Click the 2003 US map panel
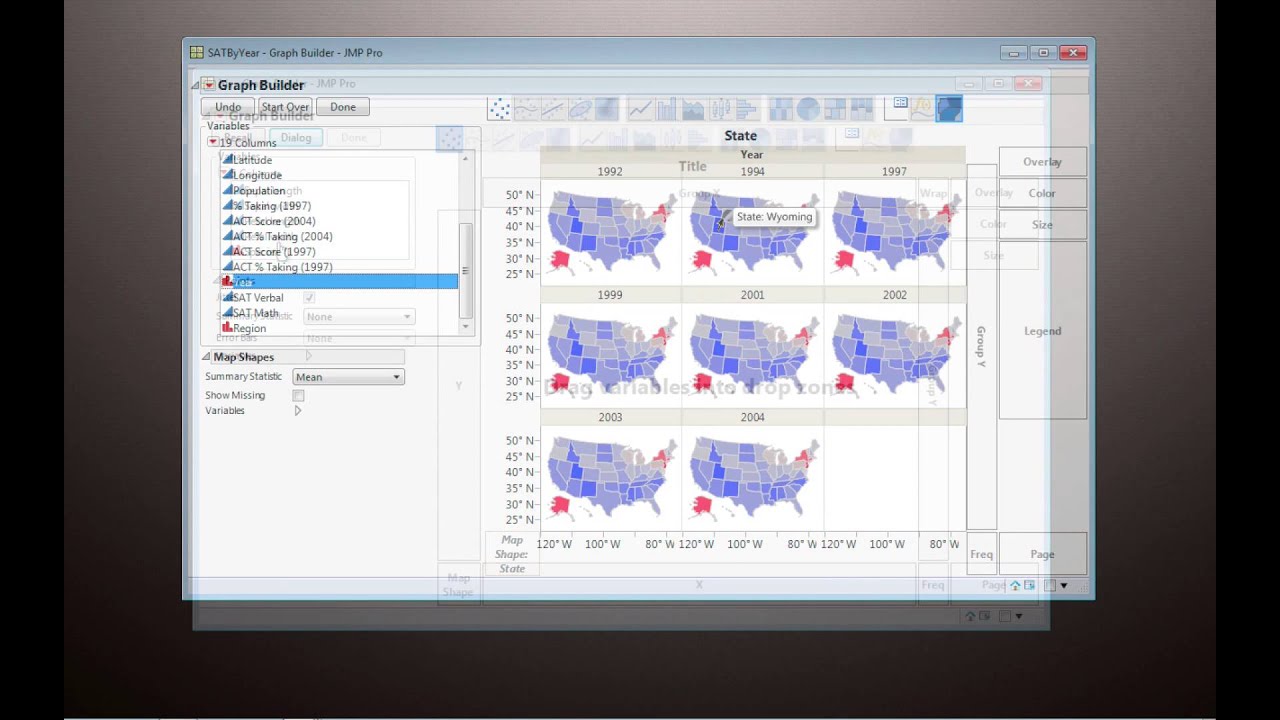The image size is (1280, 720). 610,479
